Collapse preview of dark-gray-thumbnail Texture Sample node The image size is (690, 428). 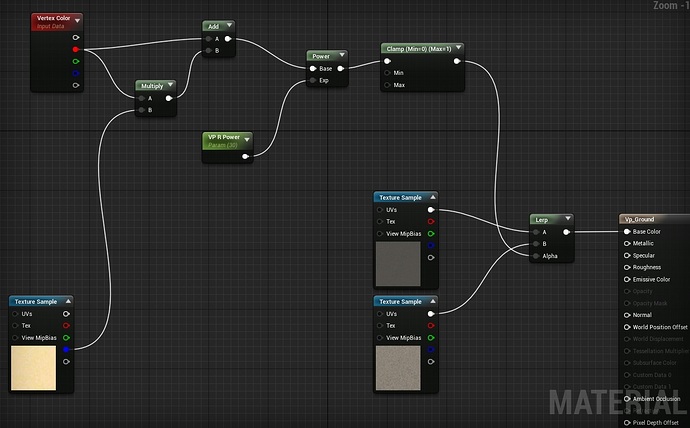(x=433, y=197)
